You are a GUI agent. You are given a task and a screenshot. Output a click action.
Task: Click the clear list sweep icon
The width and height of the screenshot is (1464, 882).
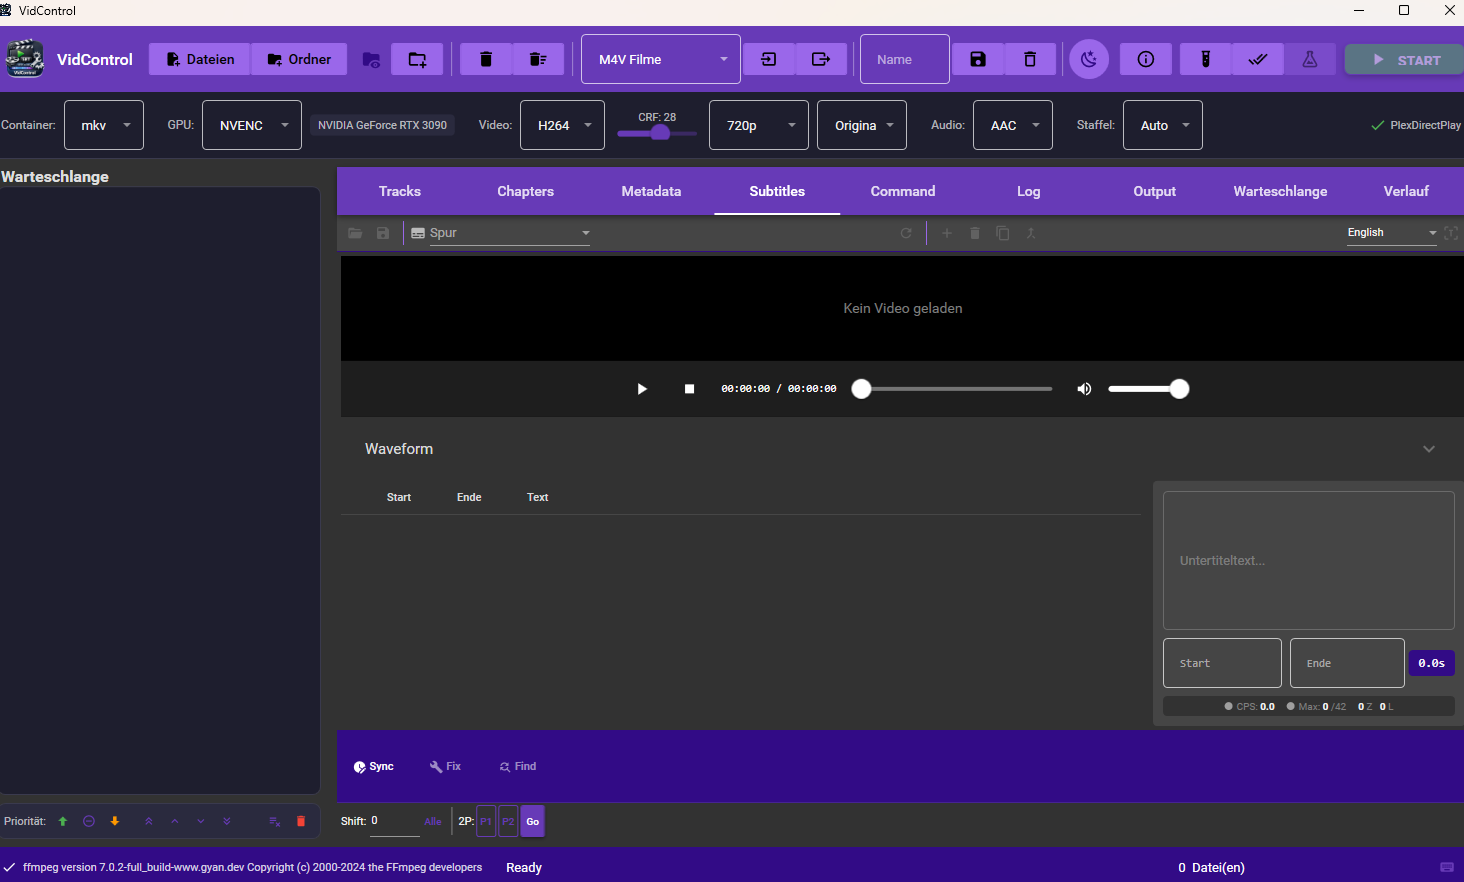point(538,60)
